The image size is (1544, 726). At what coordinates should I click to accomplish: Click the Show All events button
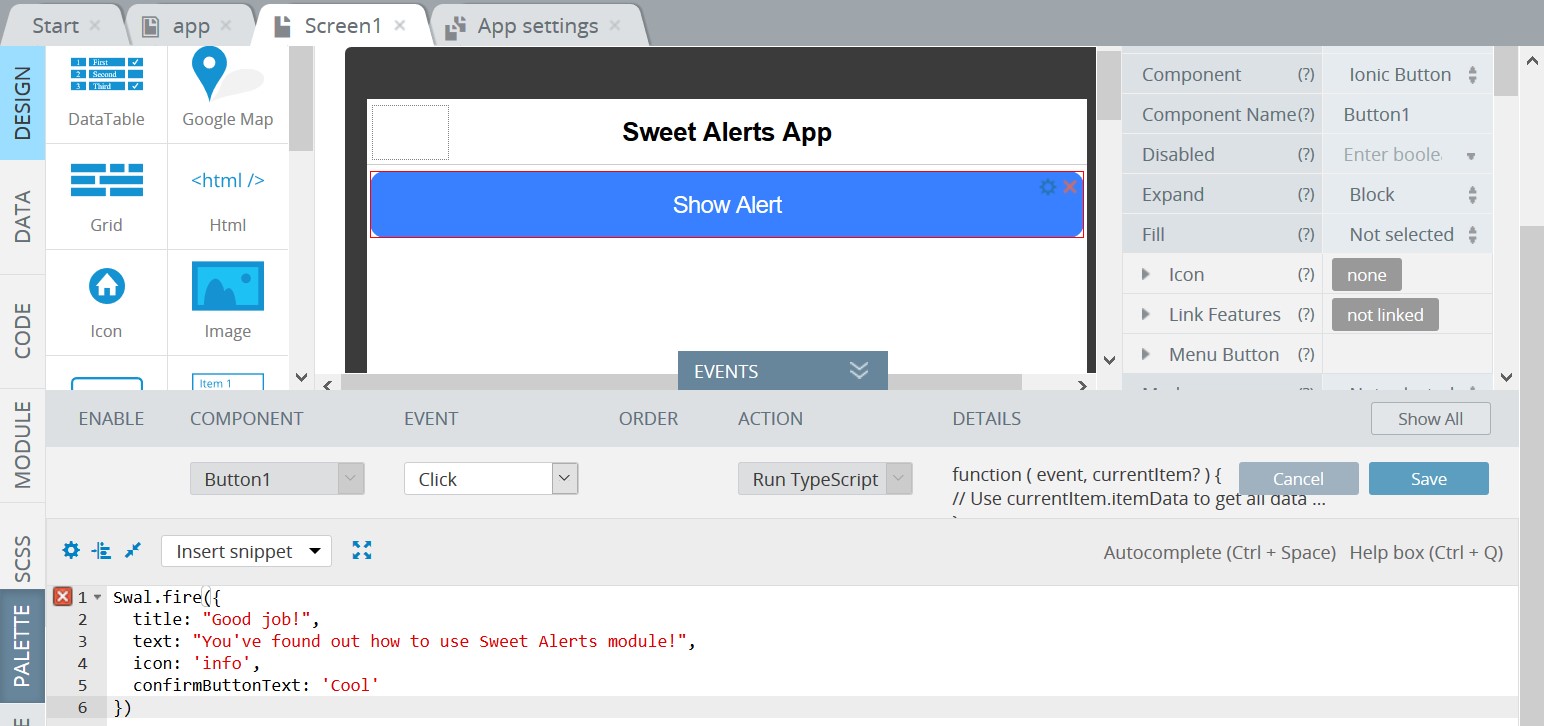(1430, 419)
